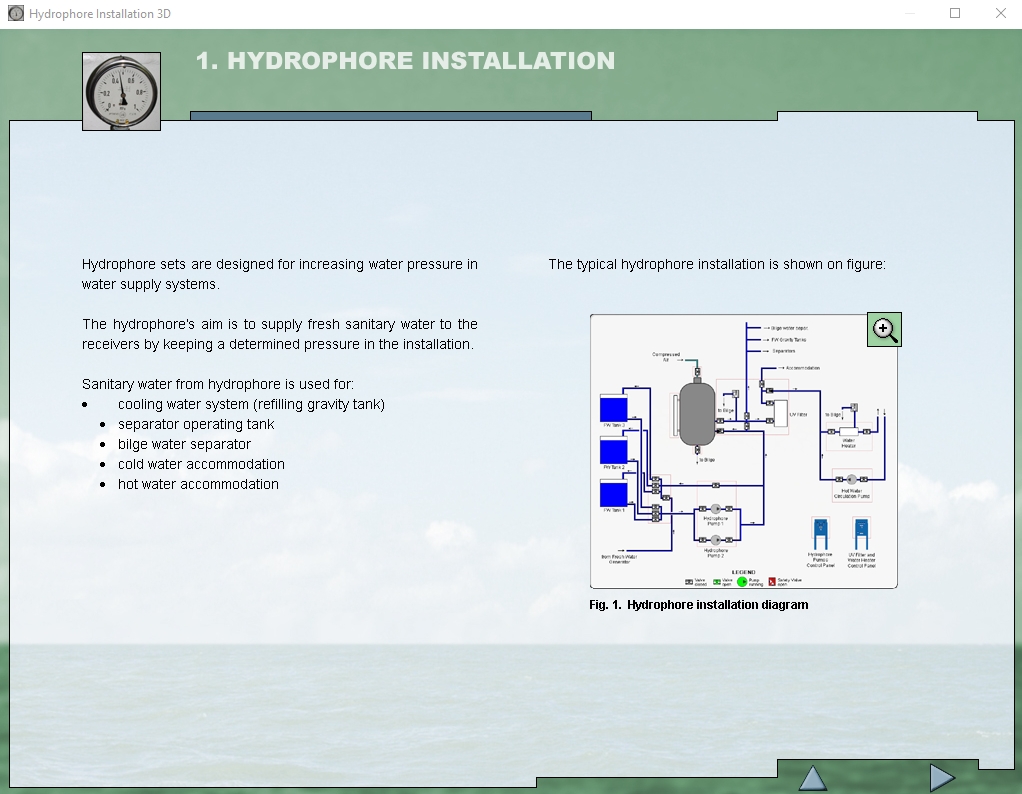Click the heading '1. HYDROPHORE INSTALLATION'
Image resolution: width=1022 pixels, height=794 pixels.
[x=405, y=61]
